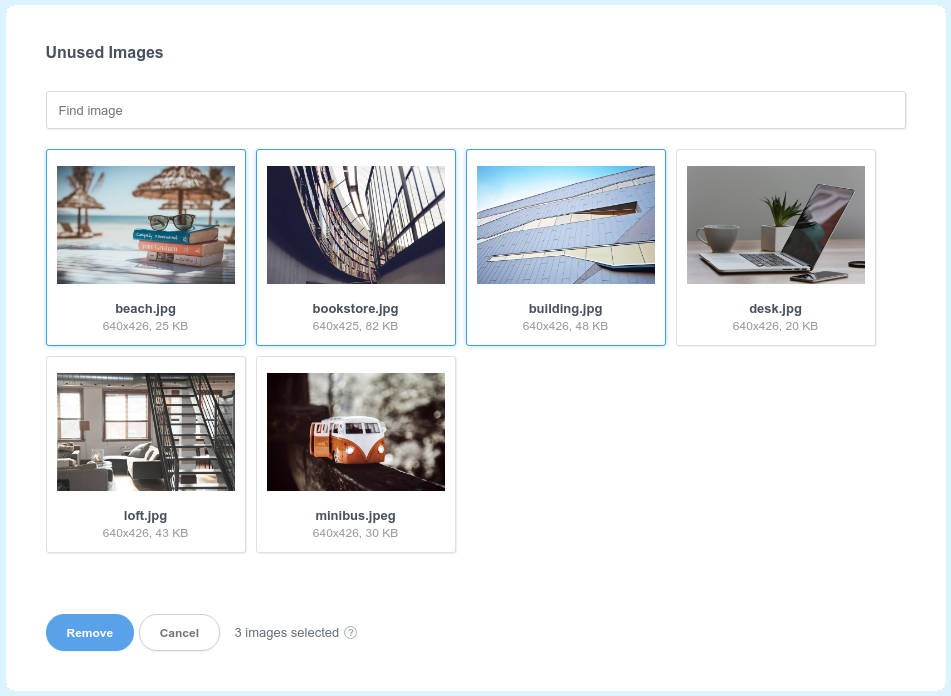Click the Unused Images heading
Screen dimensions: 951x696
(x=103, y=52)
